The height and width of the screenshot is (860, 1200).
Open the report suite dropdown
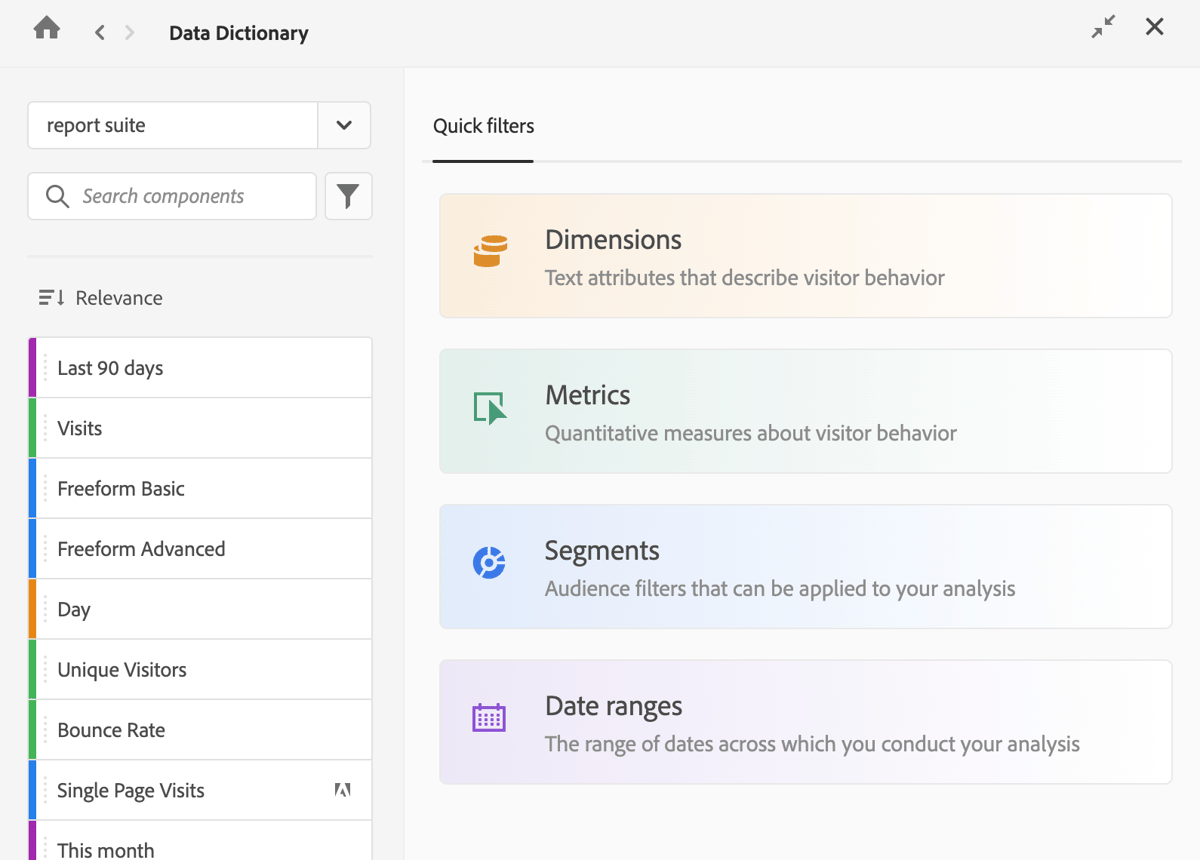click(x=344, y=125)
